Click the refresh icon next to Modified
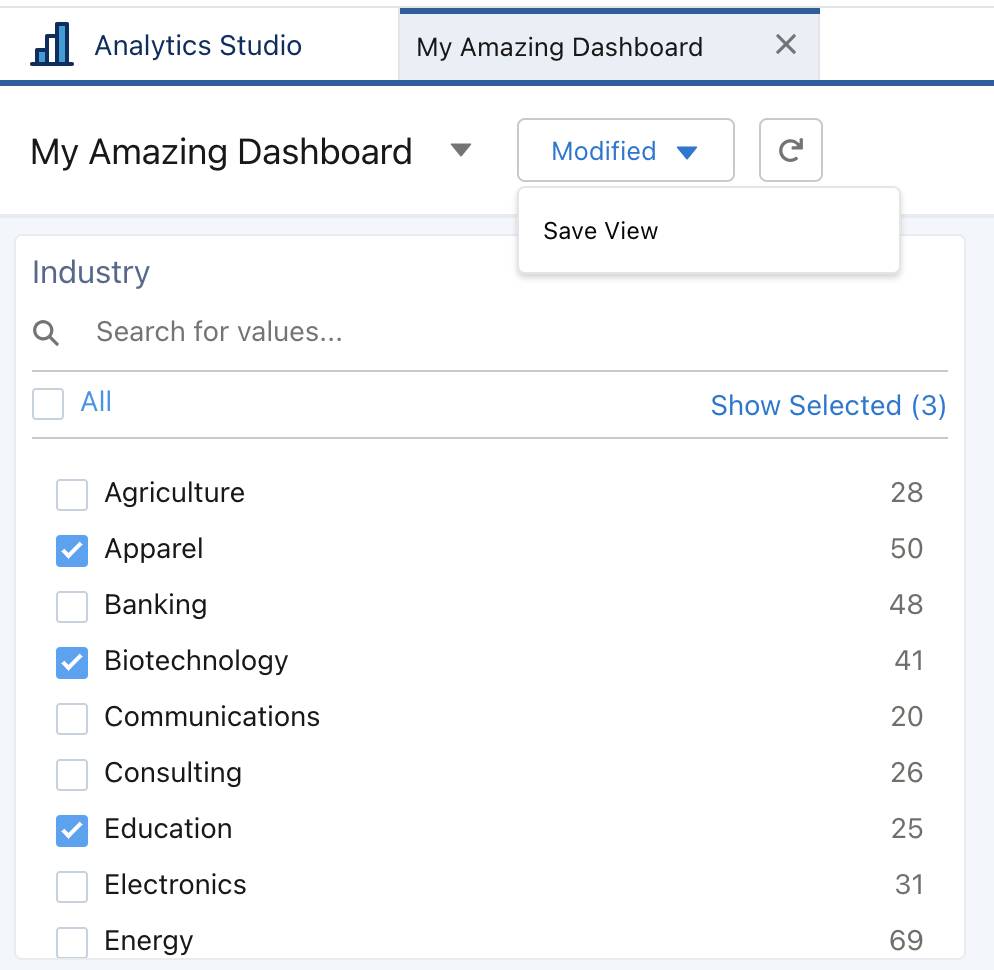Image resolution: width=994 pixels, height=970 pixels. (791, 150)
